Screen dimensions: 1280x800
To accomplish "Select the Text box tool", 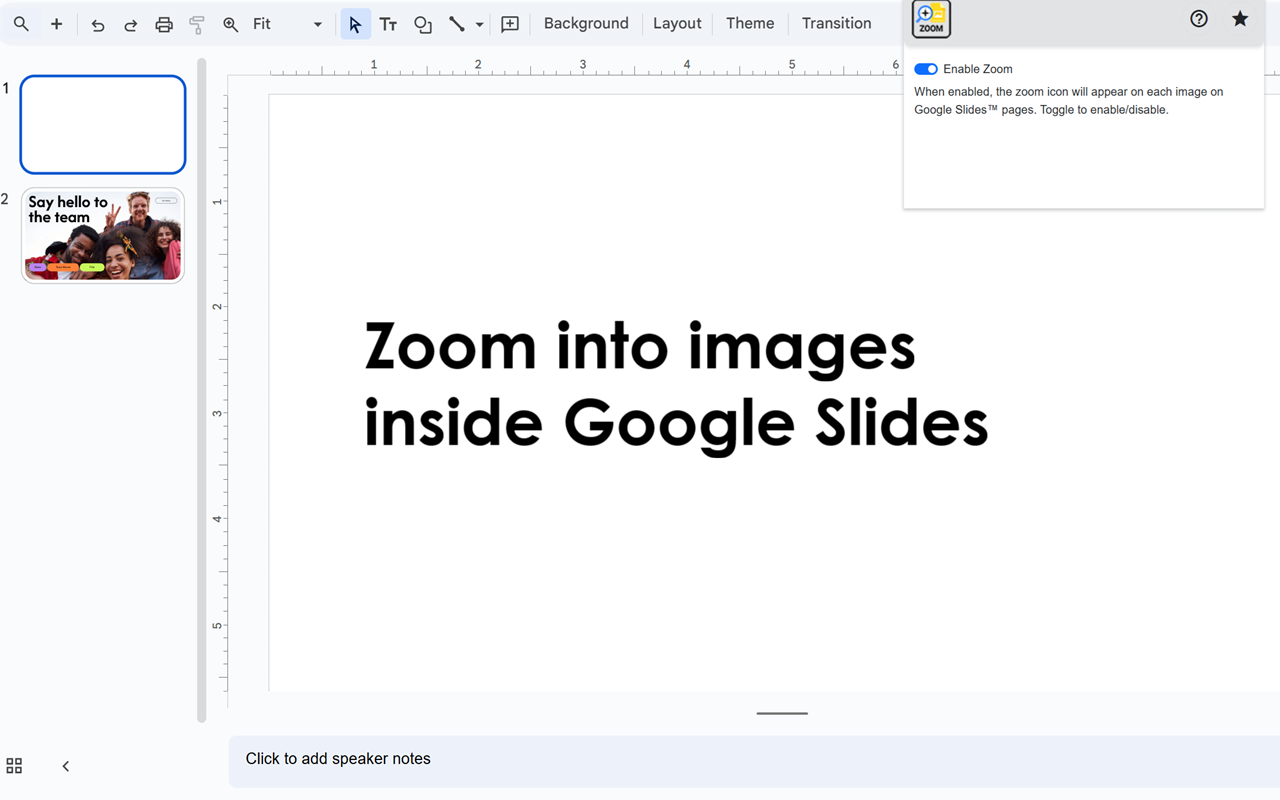I will point(389,24).
